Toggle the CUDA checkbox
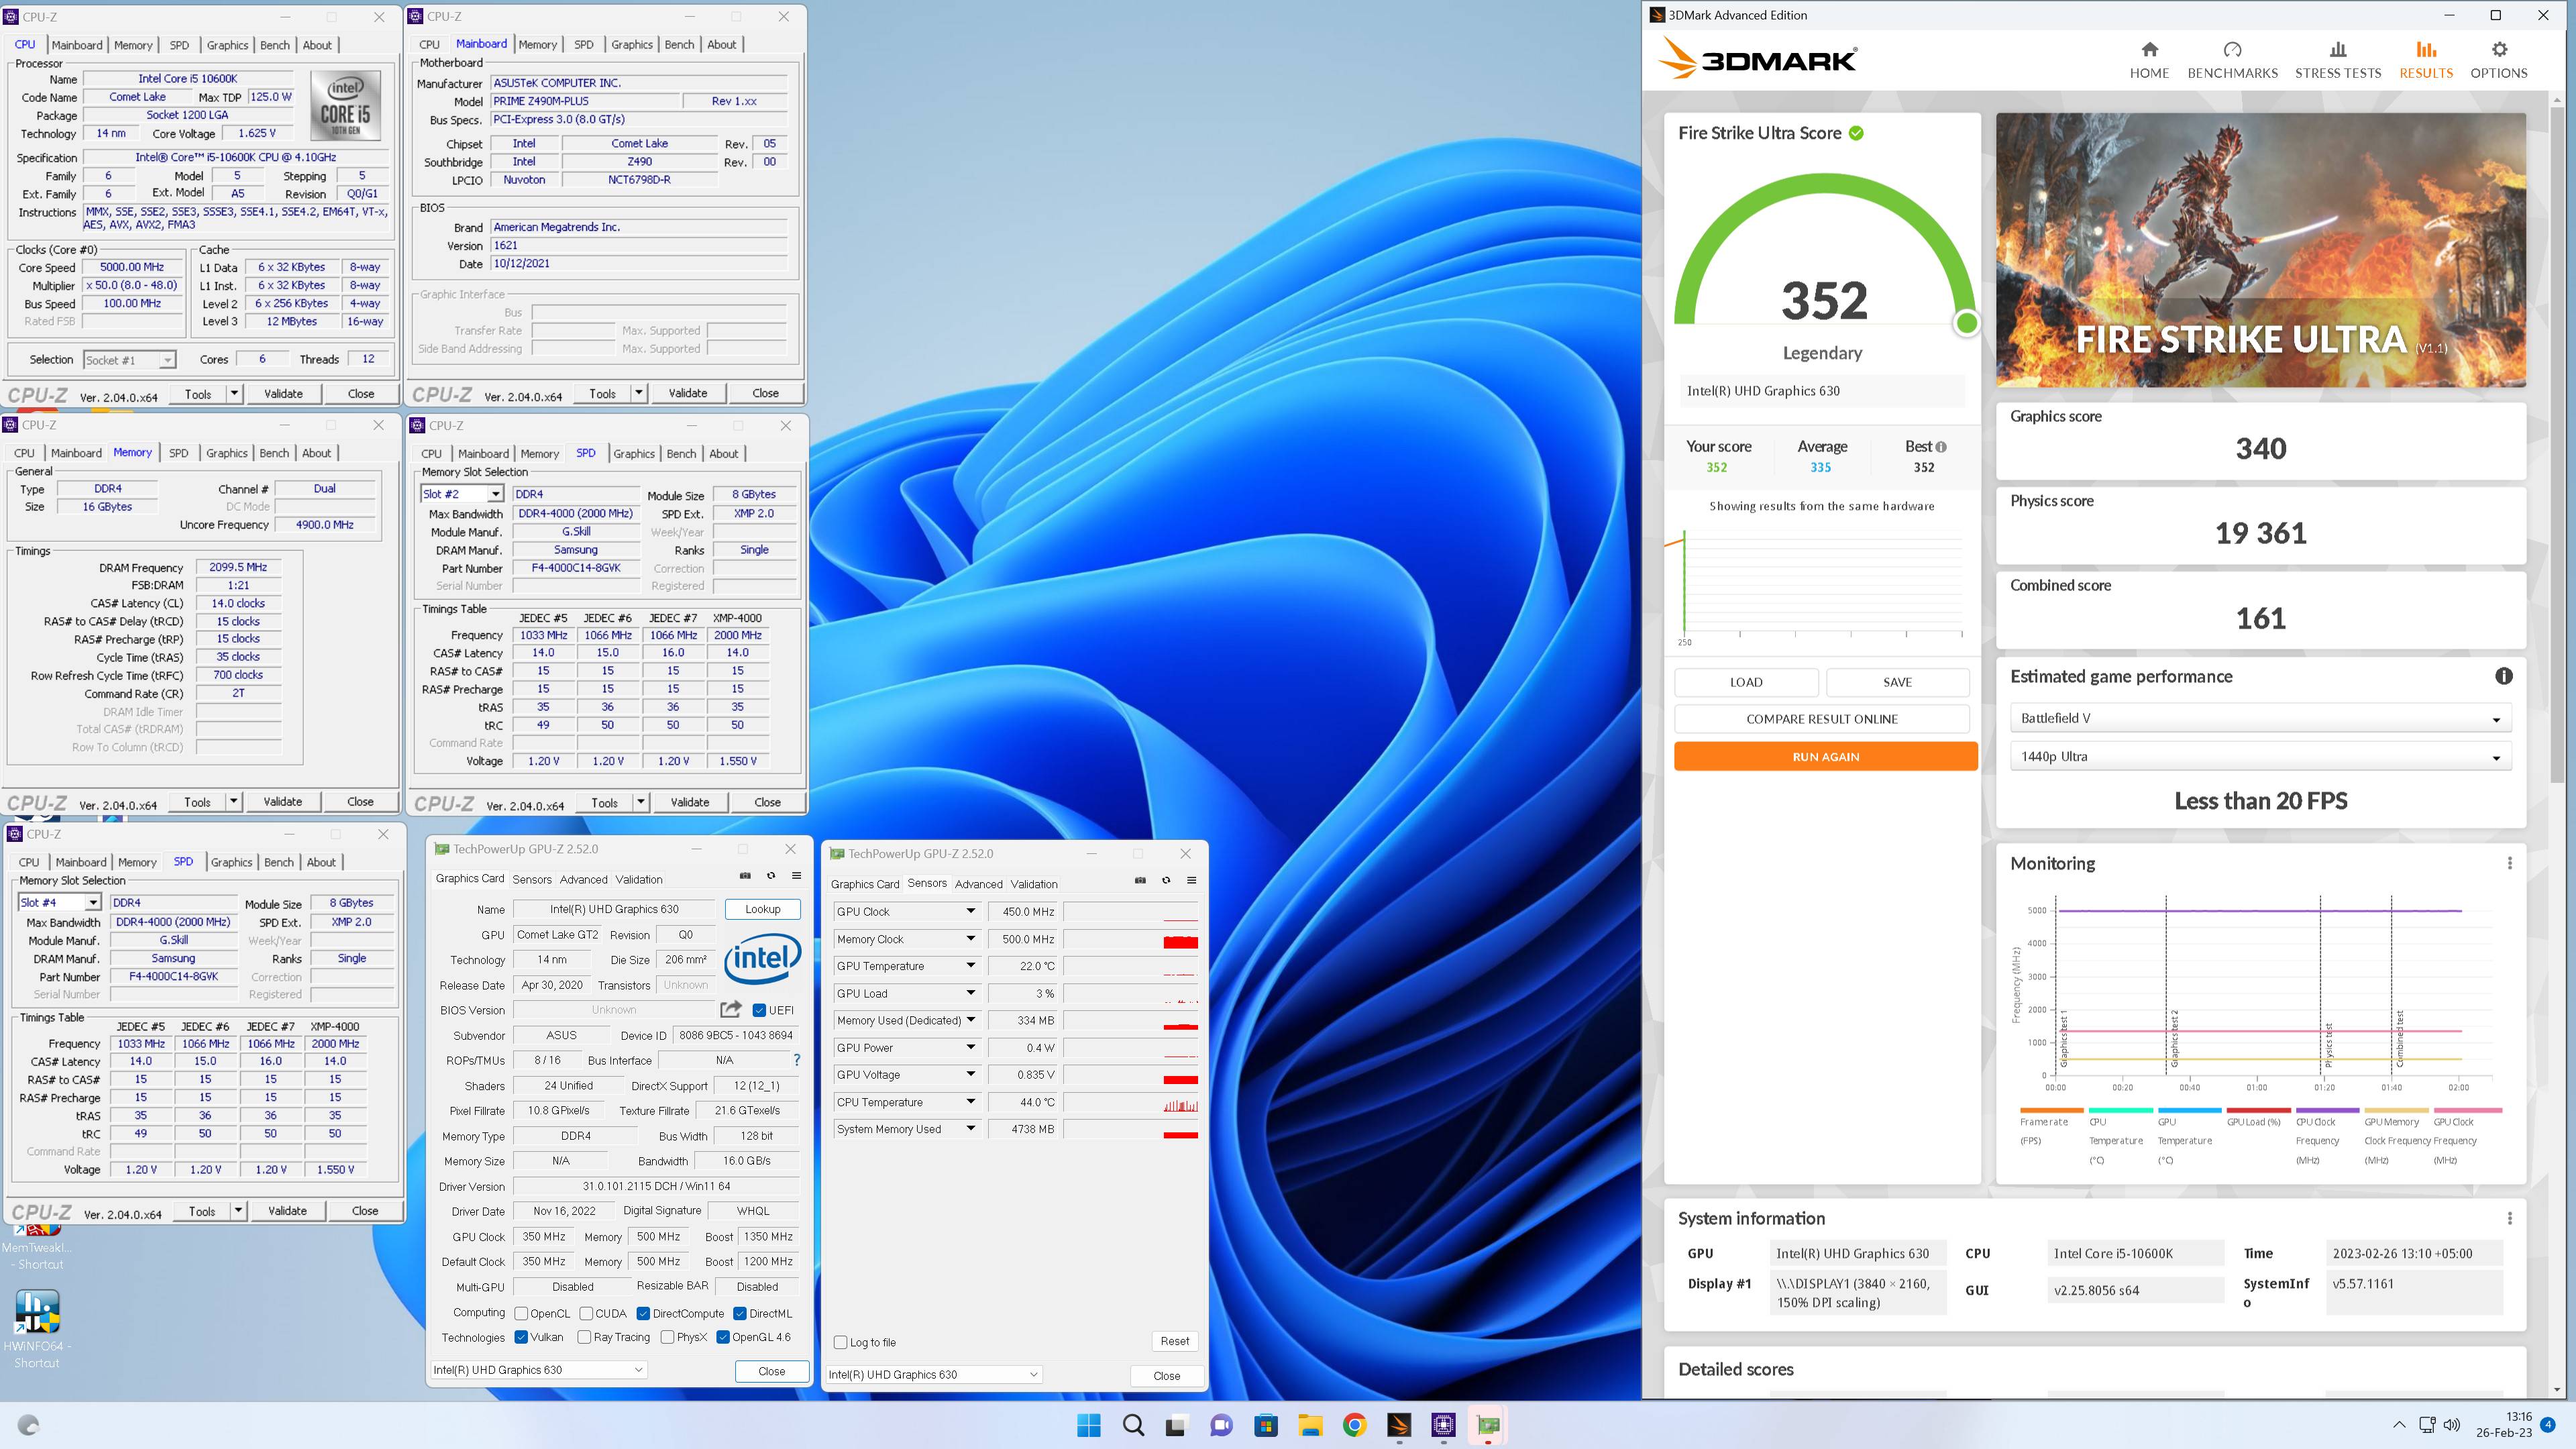2576x1449 pixels. pyautogui.click(x=586, y=1313)
